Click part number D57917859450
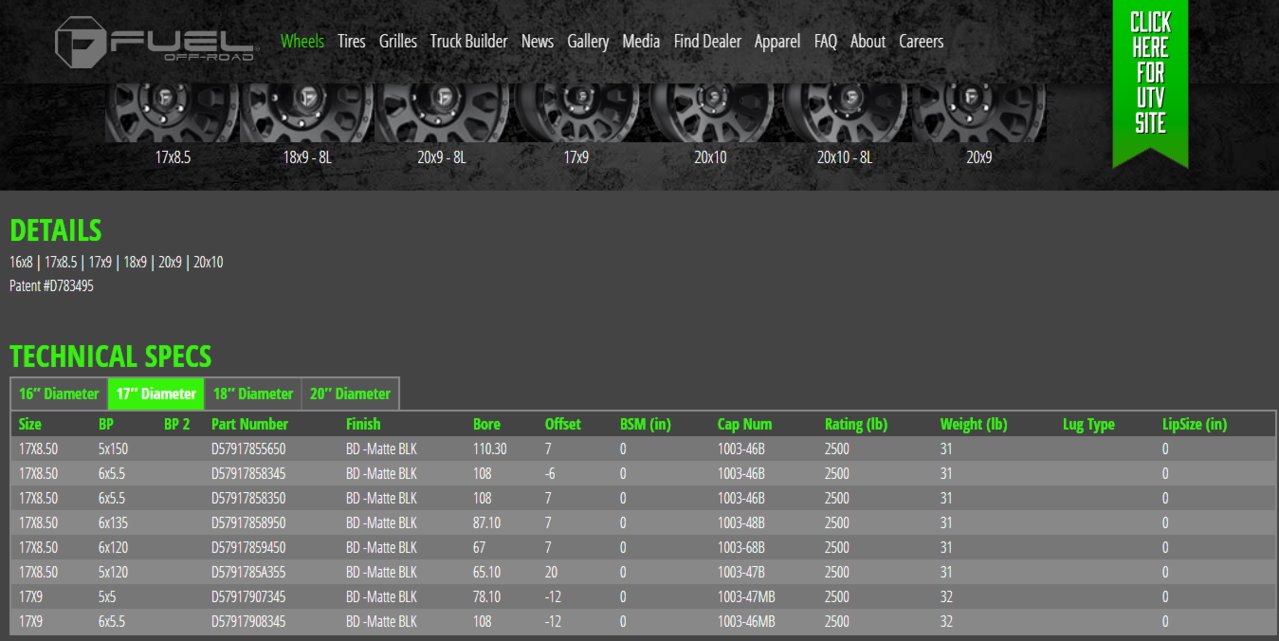Viewport: 1279px width, 641px height. [248, 547]
